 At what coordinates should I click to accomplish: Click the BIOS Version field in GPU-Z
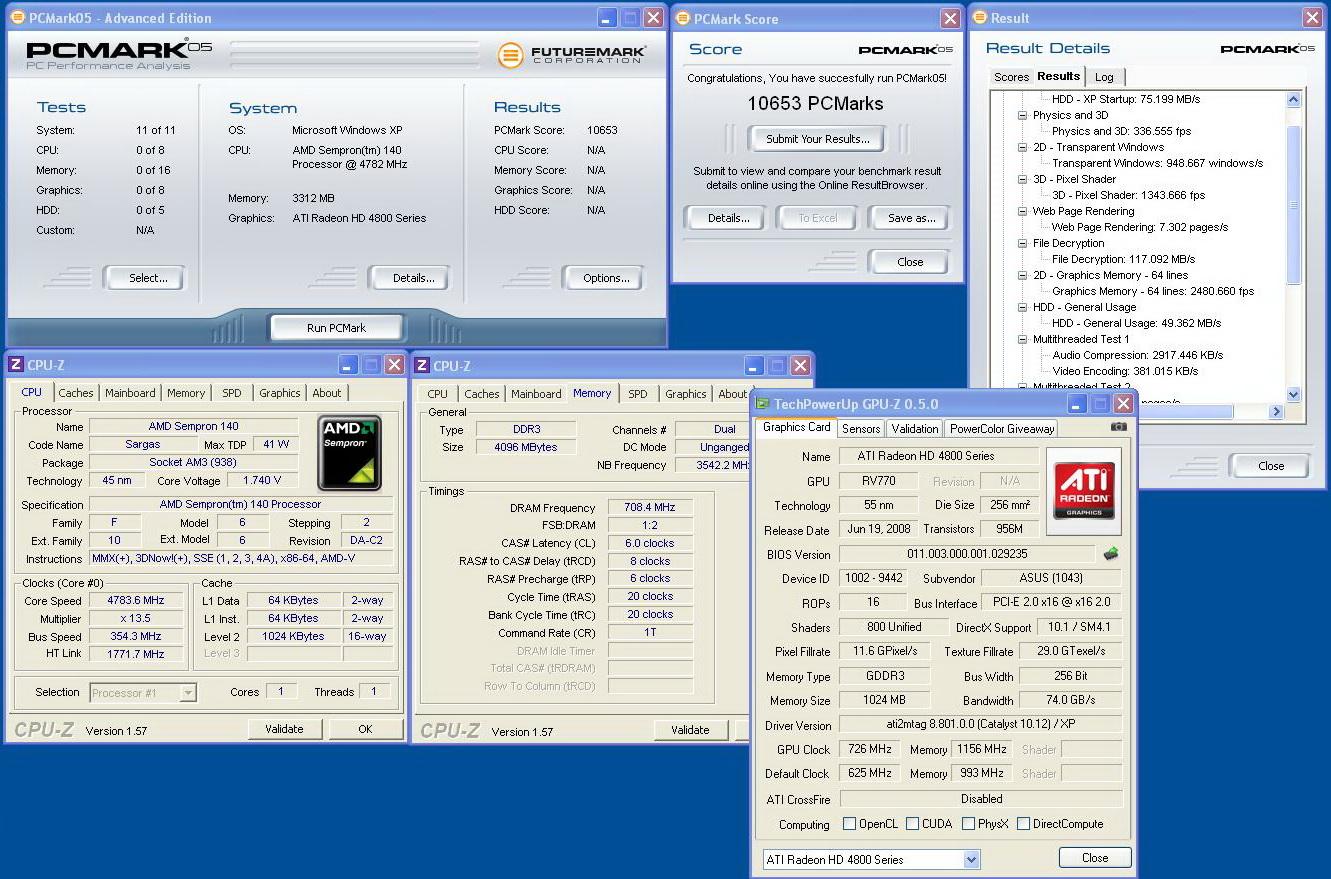pos(967,554)
